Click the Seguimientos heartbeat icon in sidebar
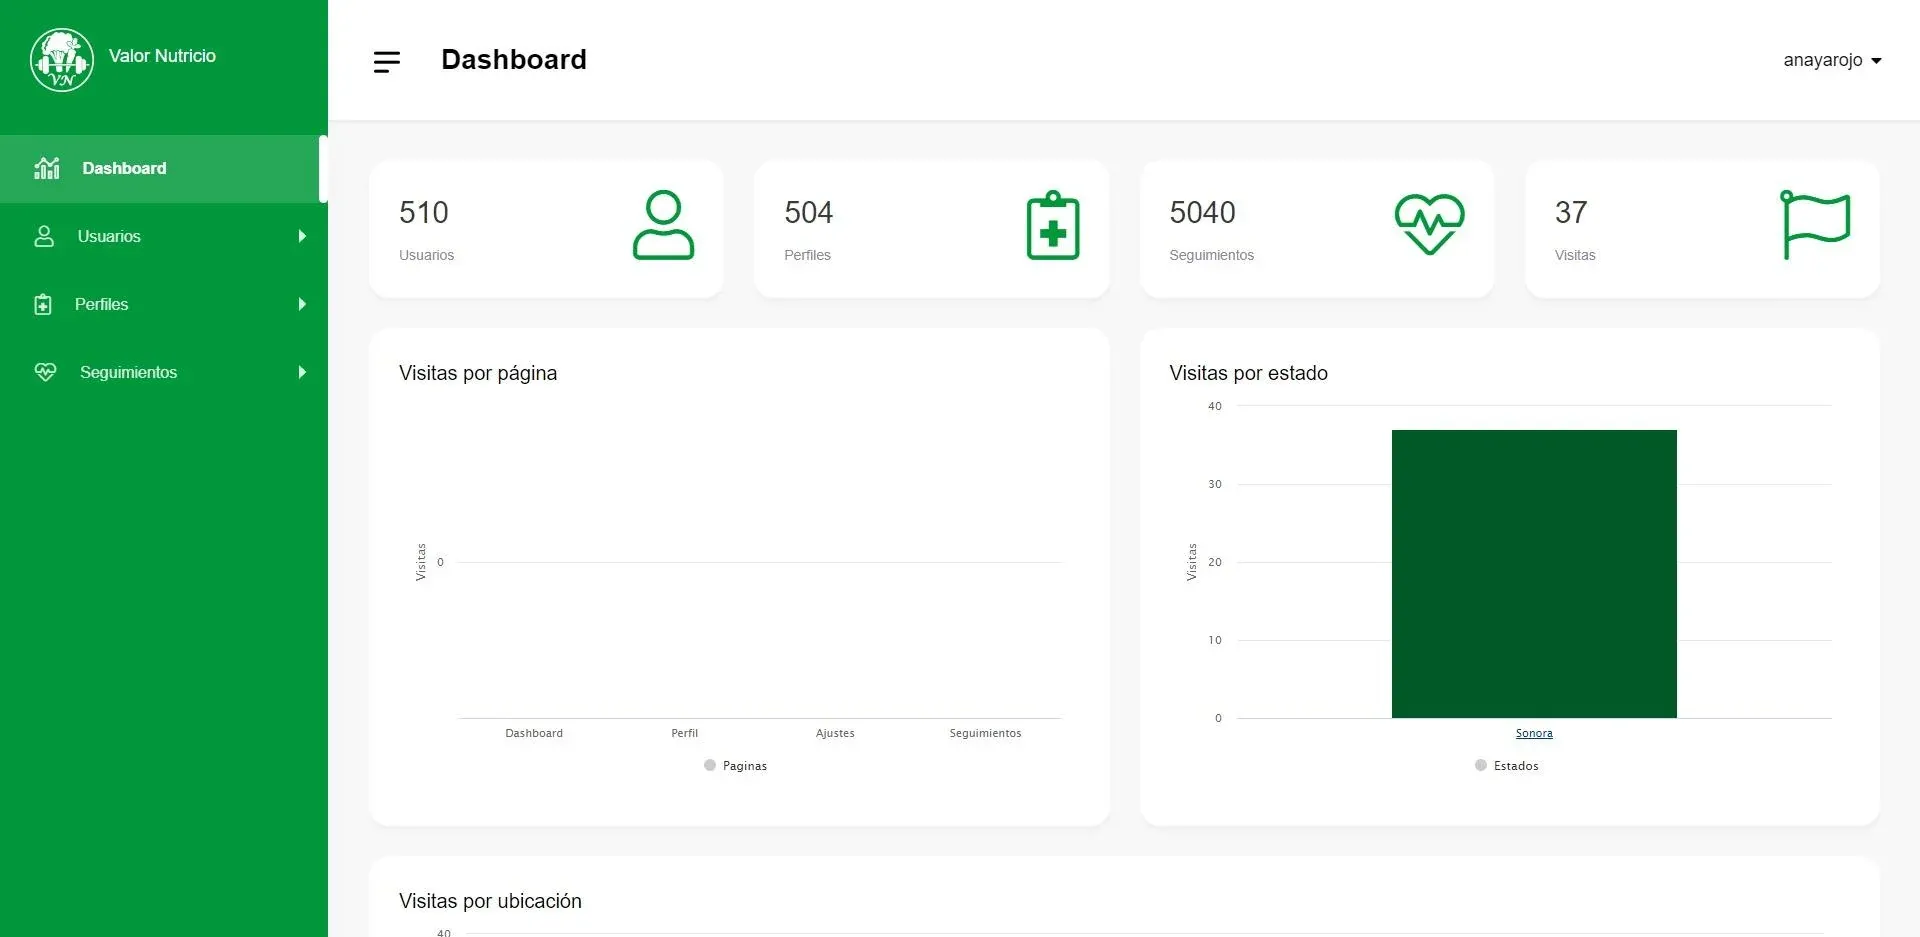This screenshot has height=937, width=1920. (45, 372)
